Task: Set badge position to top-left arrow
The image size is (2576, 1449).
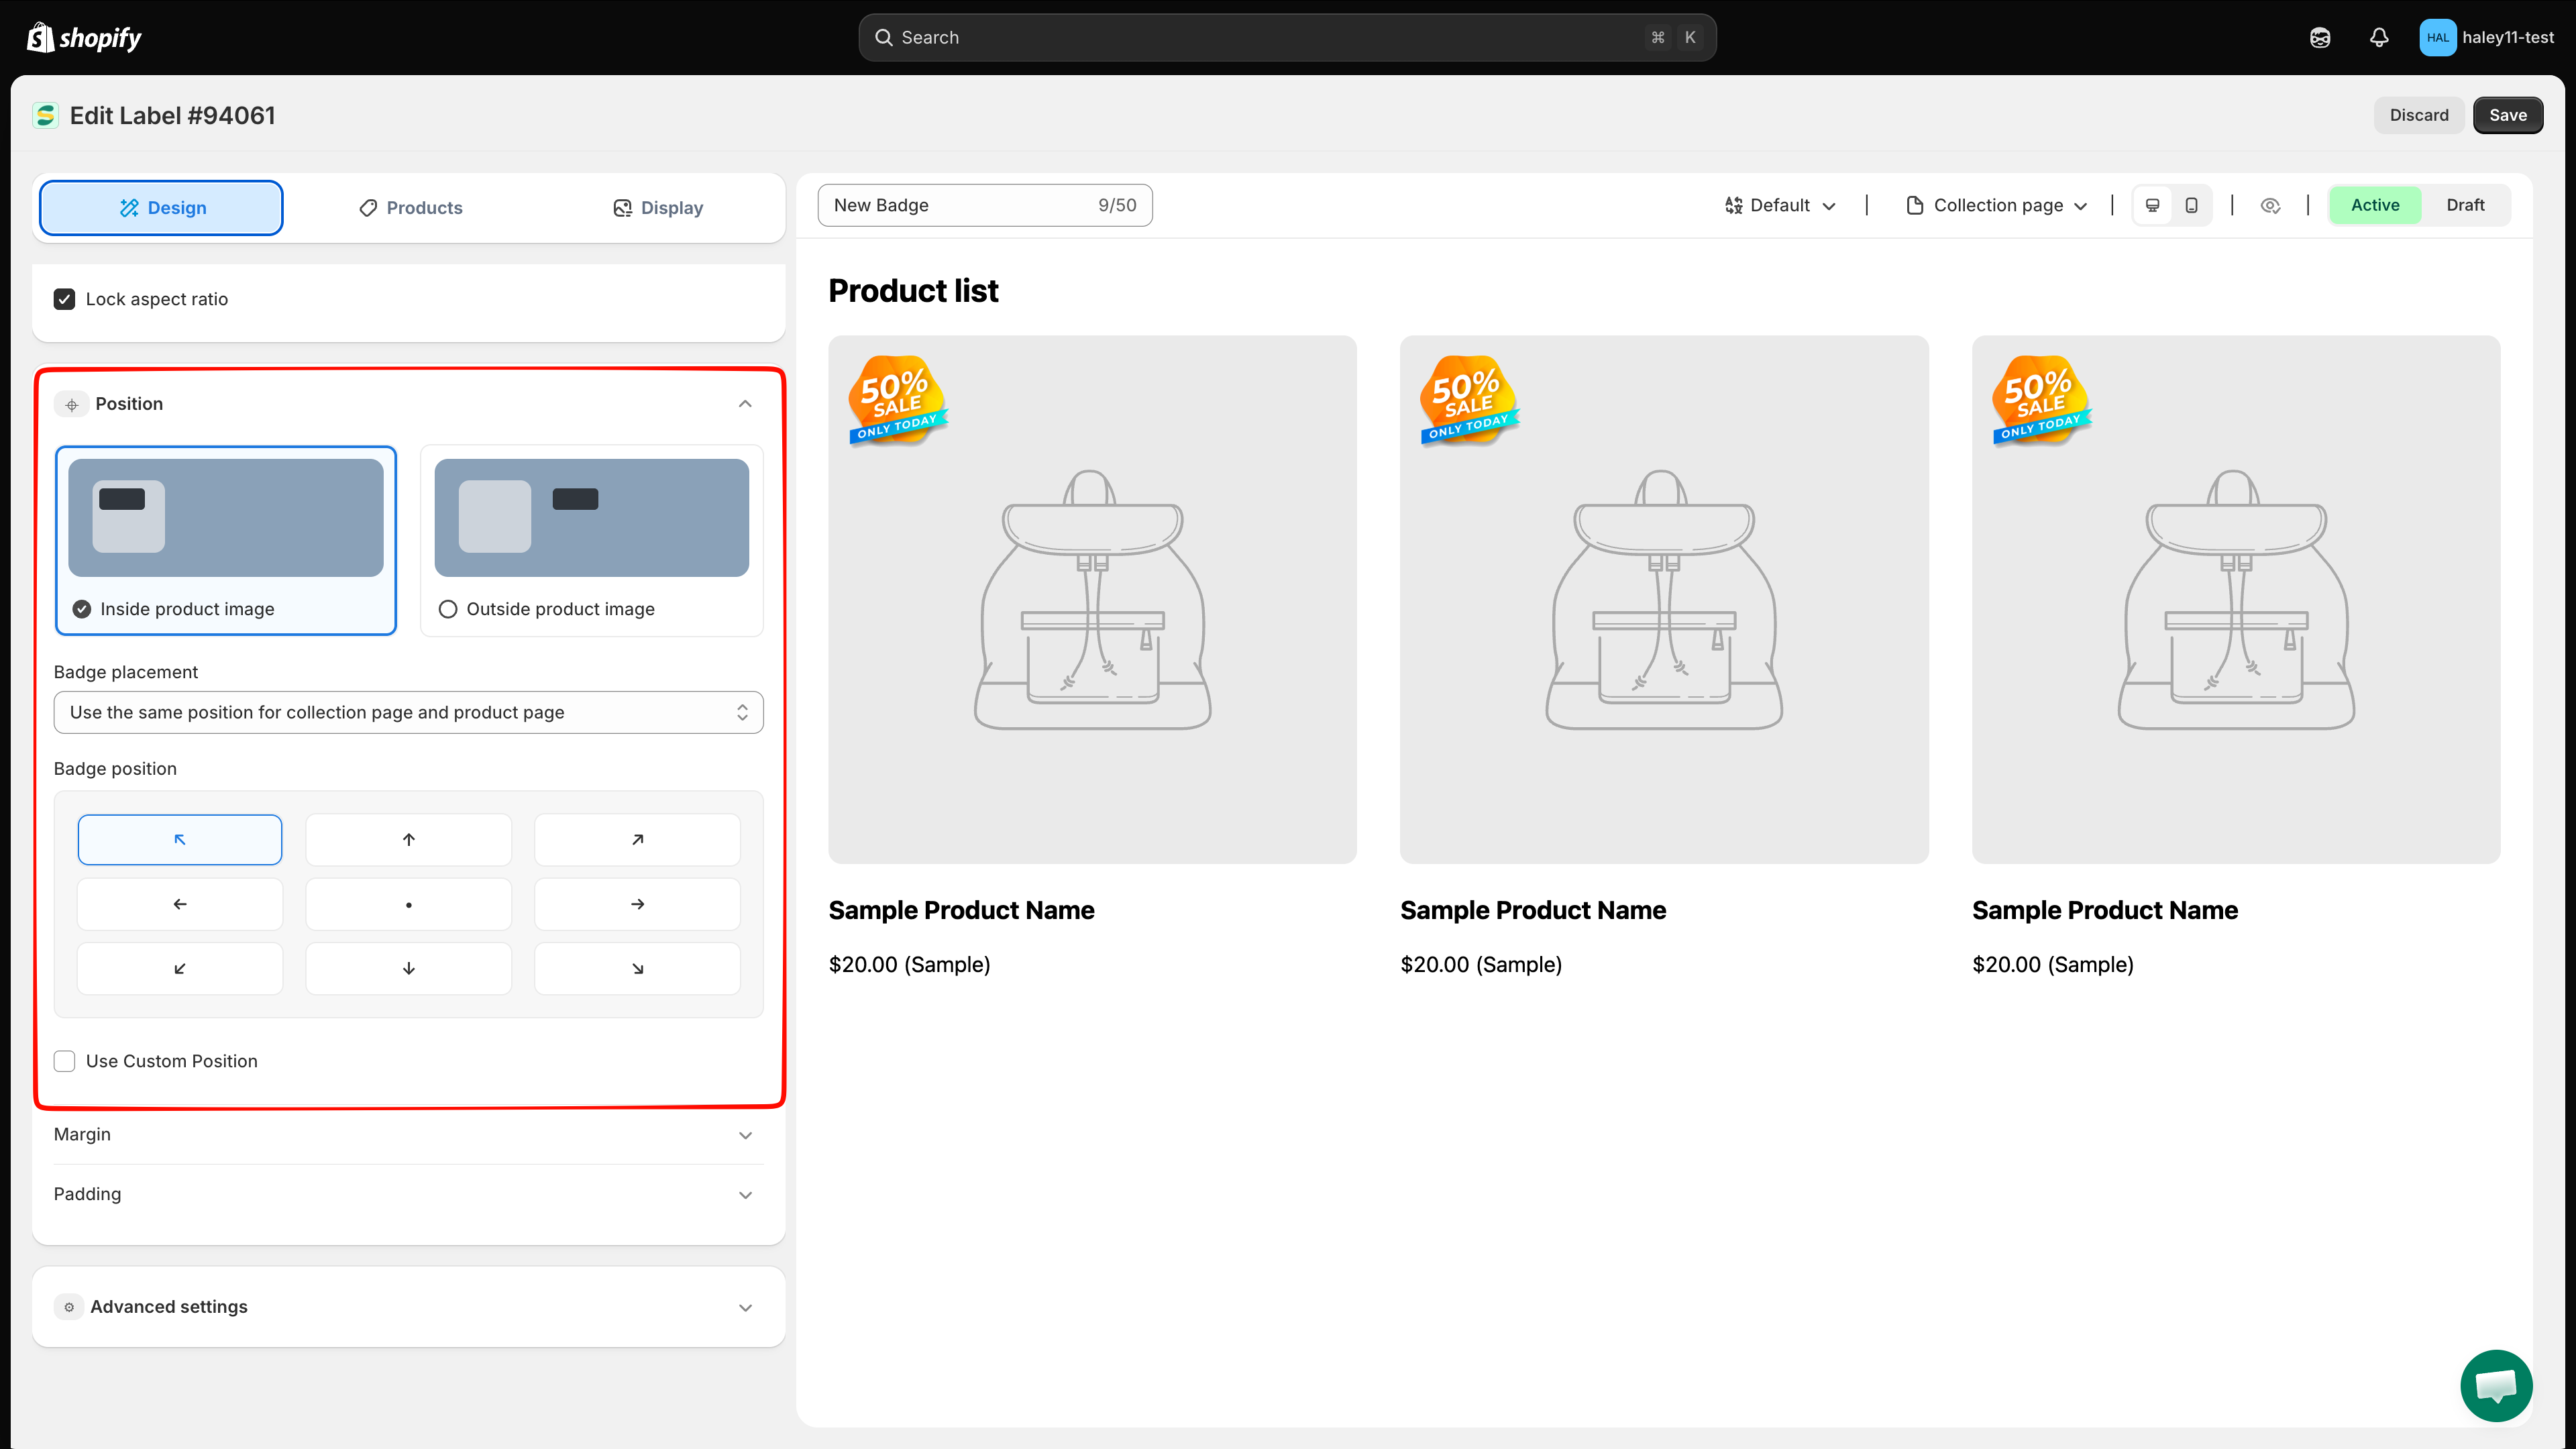Action: point(180,839)
